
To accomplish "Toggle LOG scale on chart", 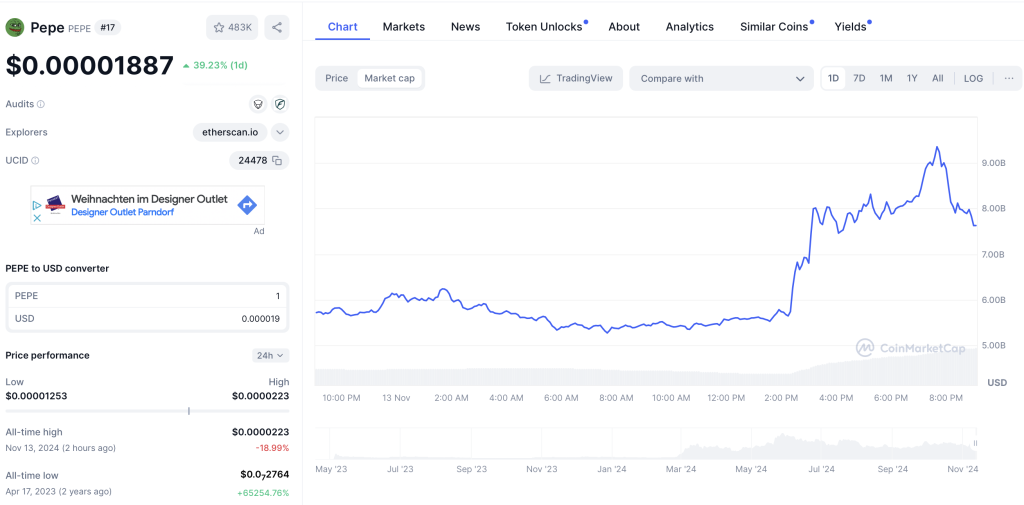I will [x=973, y=78].
